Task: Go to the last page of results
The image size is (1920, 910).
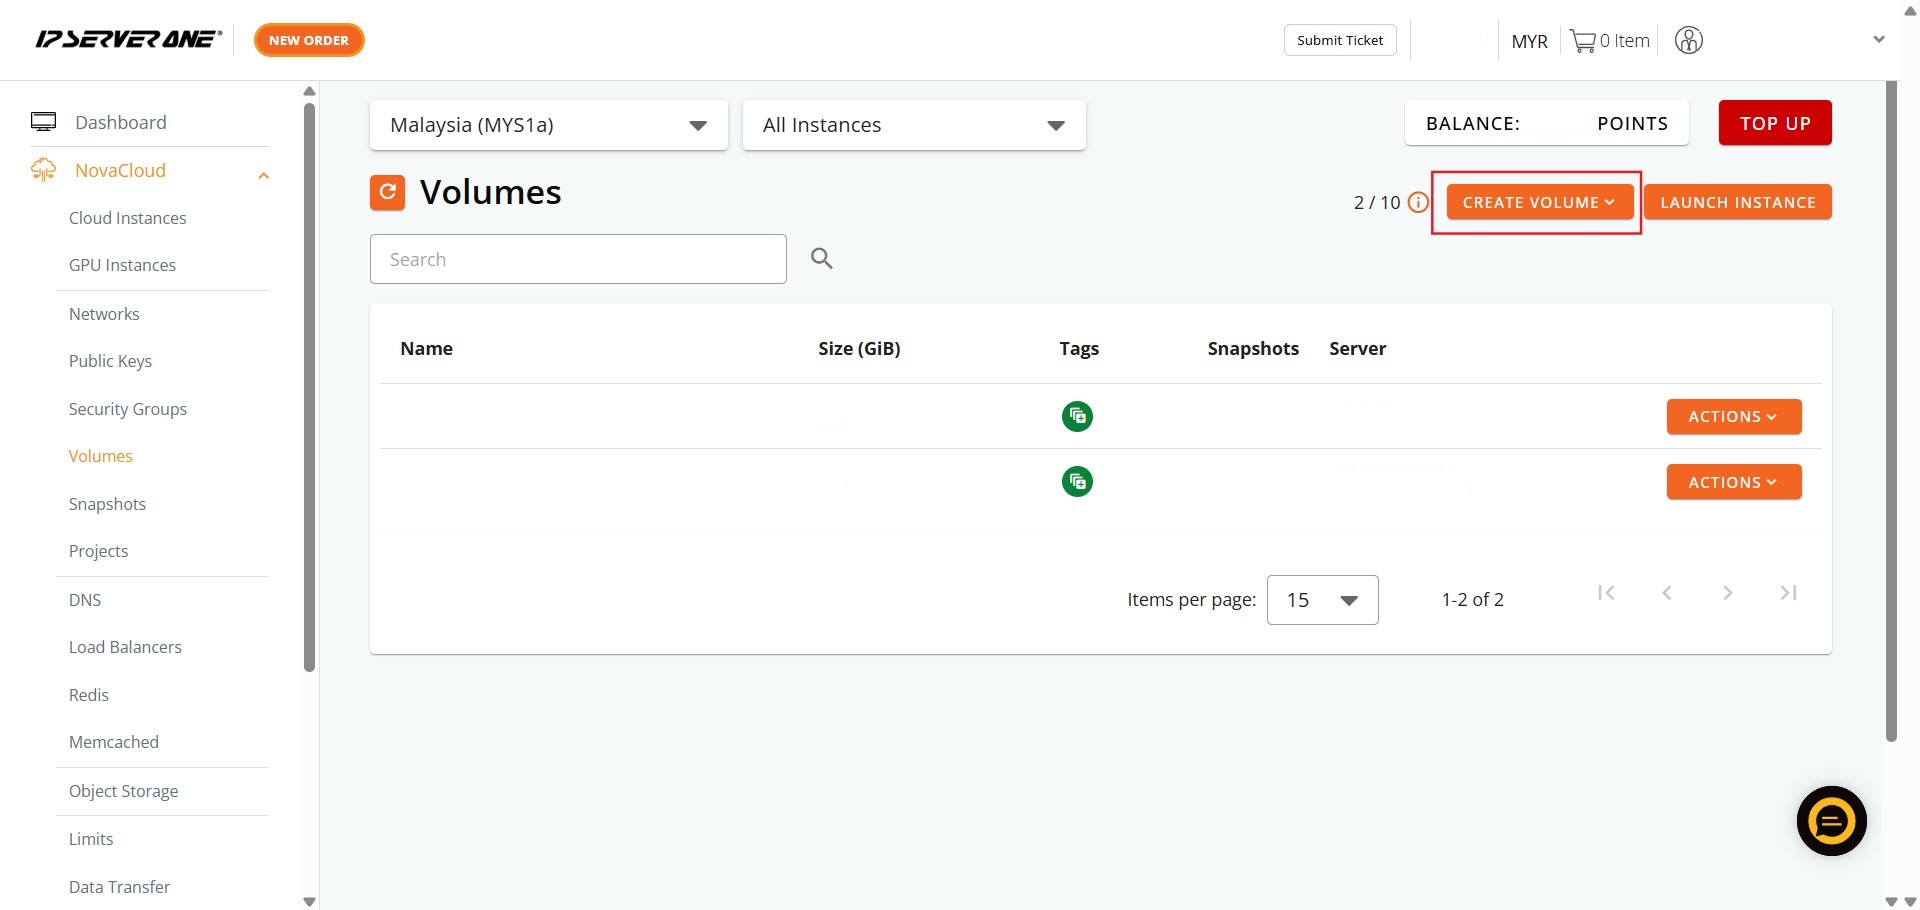Action: click(1788, 593)
